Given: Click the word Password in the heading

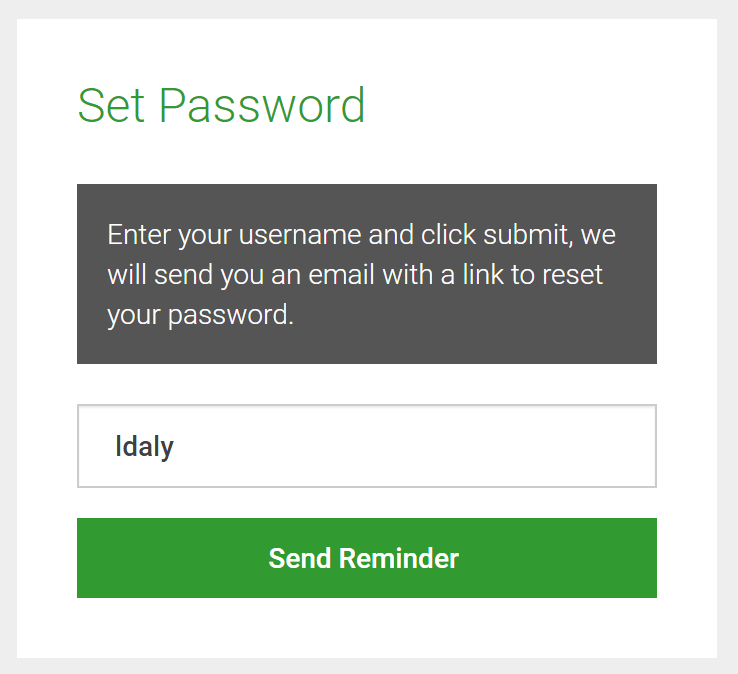Looking at the screenshot, I should click(262, 106).
